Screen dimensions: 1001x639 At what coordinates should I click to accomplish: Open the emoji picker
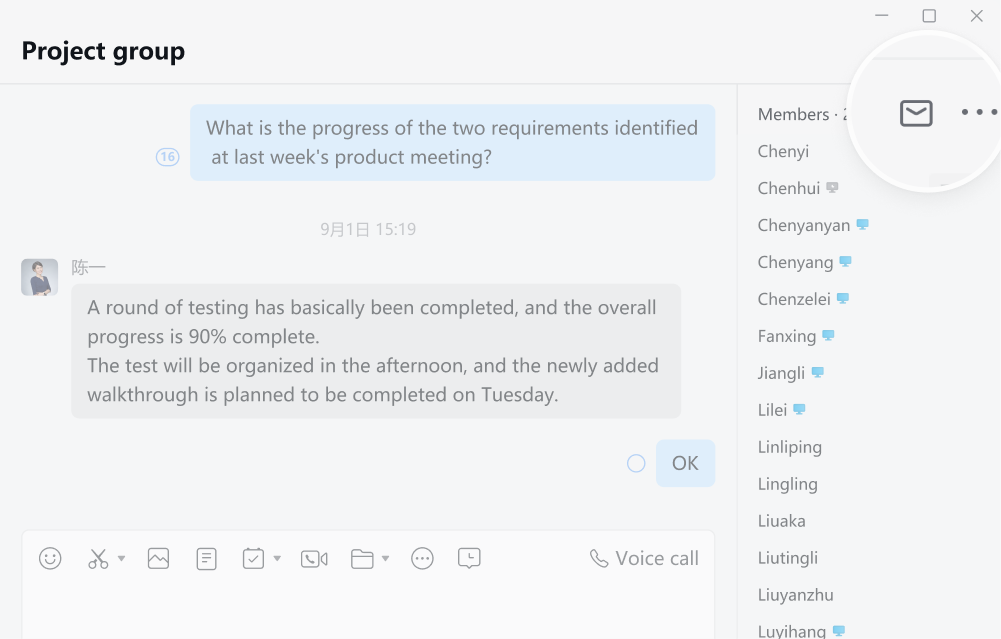(x=50, y=559)
